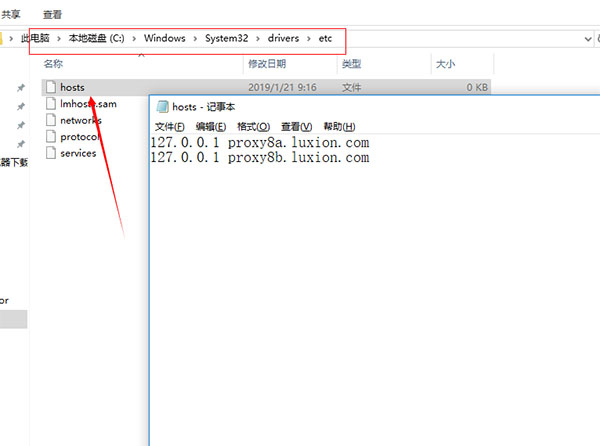Select the protocol file icon

[x=51, y=137]
